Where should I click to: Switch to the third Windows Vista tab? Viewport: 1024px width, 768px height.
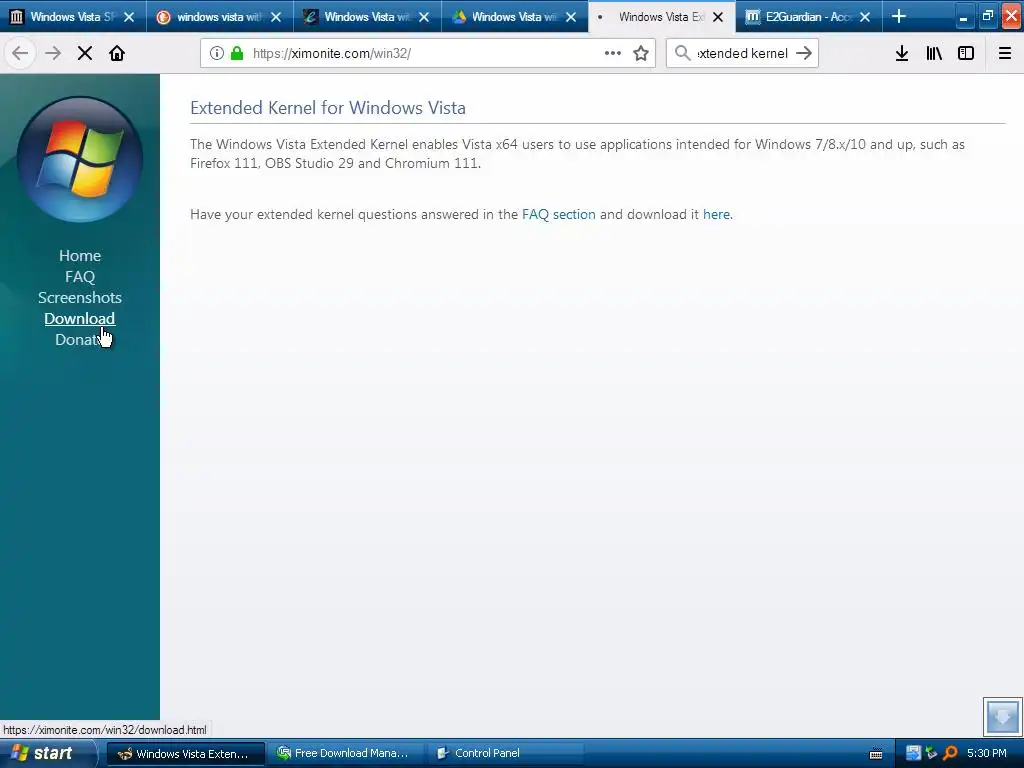tap(366, 17)
